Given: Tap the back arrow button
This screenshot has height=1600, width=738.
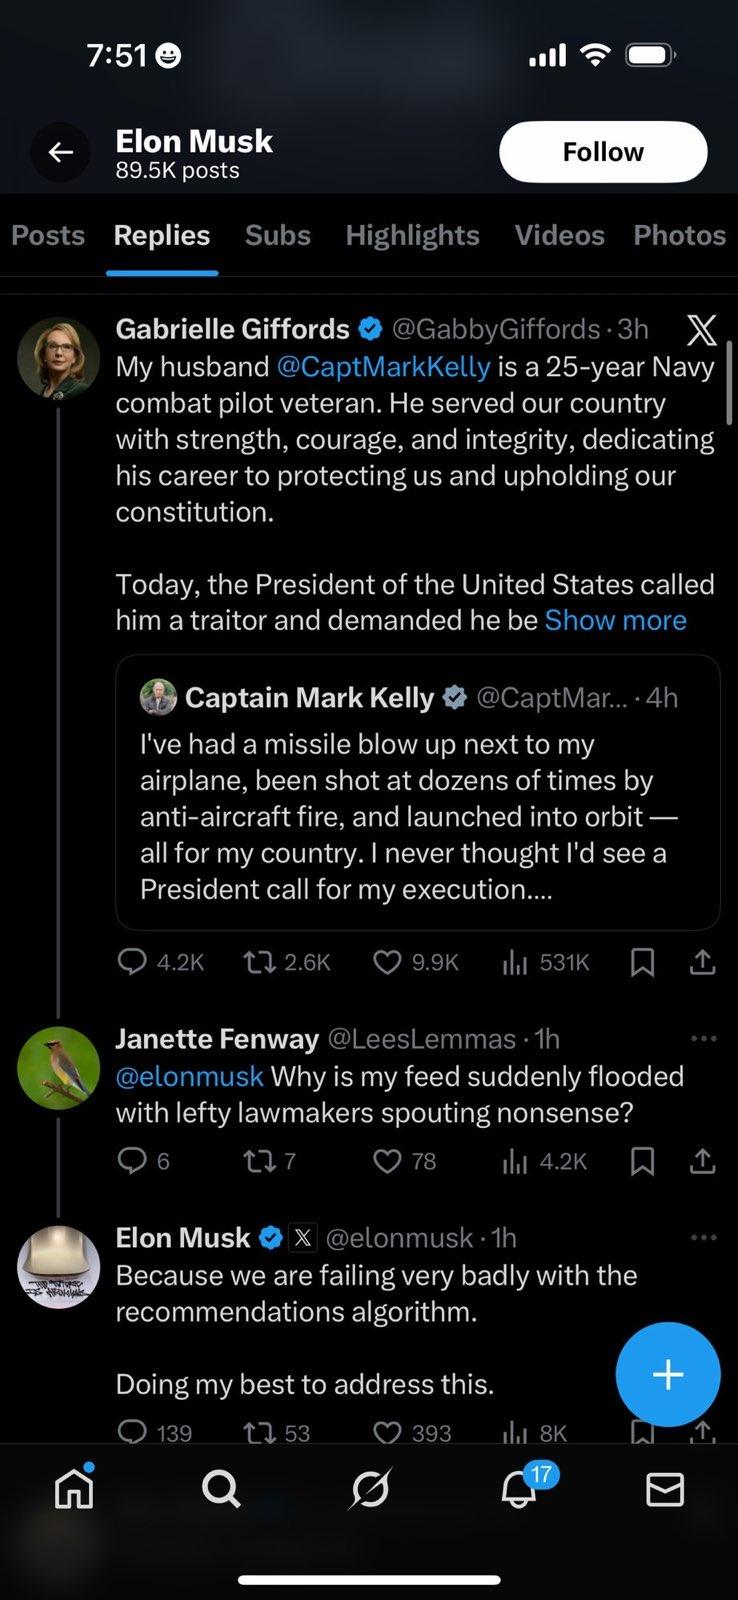Looking at the screenshot, I should click(x=61, y=152).
